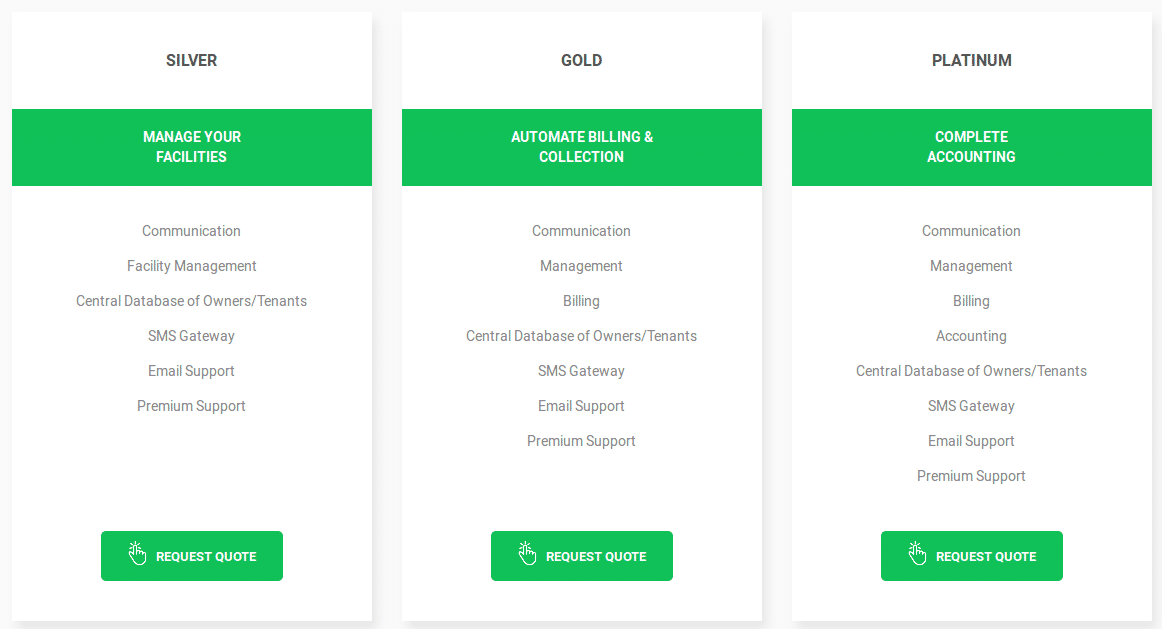Request a quote for the Platinum plan
Screen dimensions: 1162x629
tap(972, 556)
